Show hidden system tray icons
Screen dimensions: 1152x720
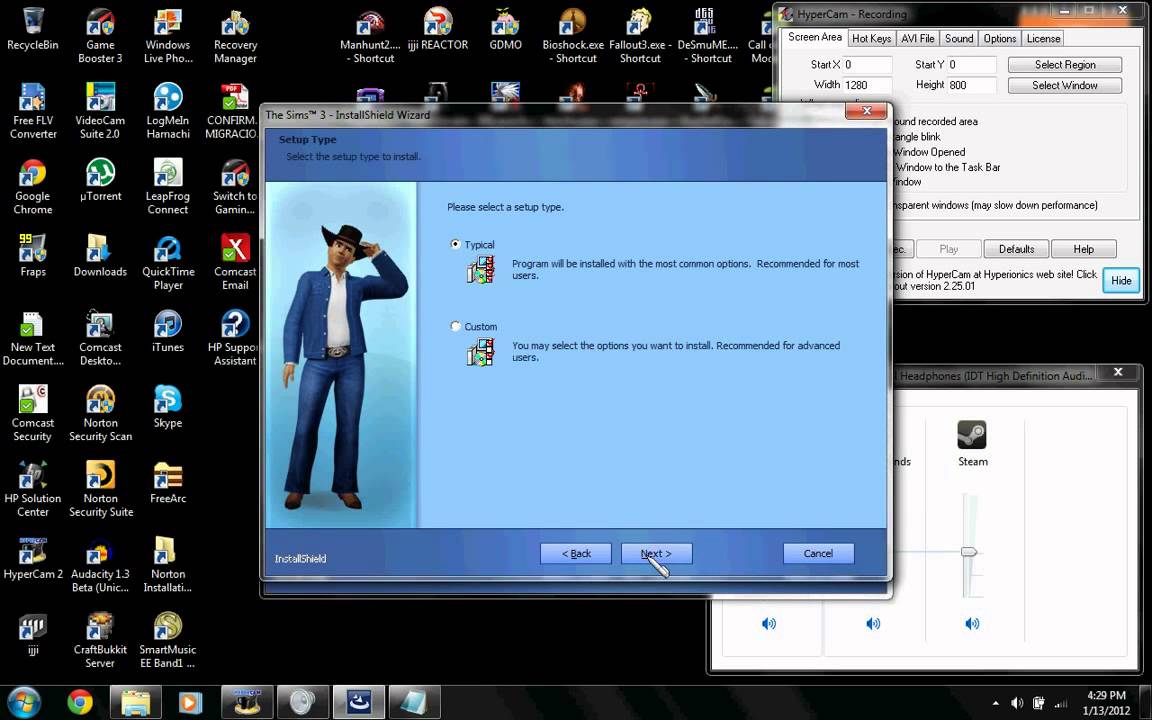point(996,703)
